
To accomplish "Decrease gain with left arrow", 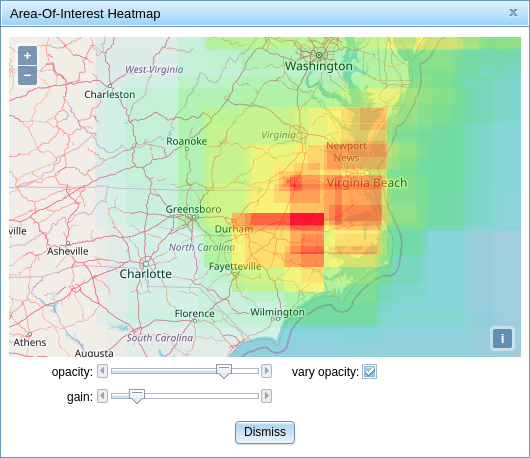I will (x=102, y=396).
